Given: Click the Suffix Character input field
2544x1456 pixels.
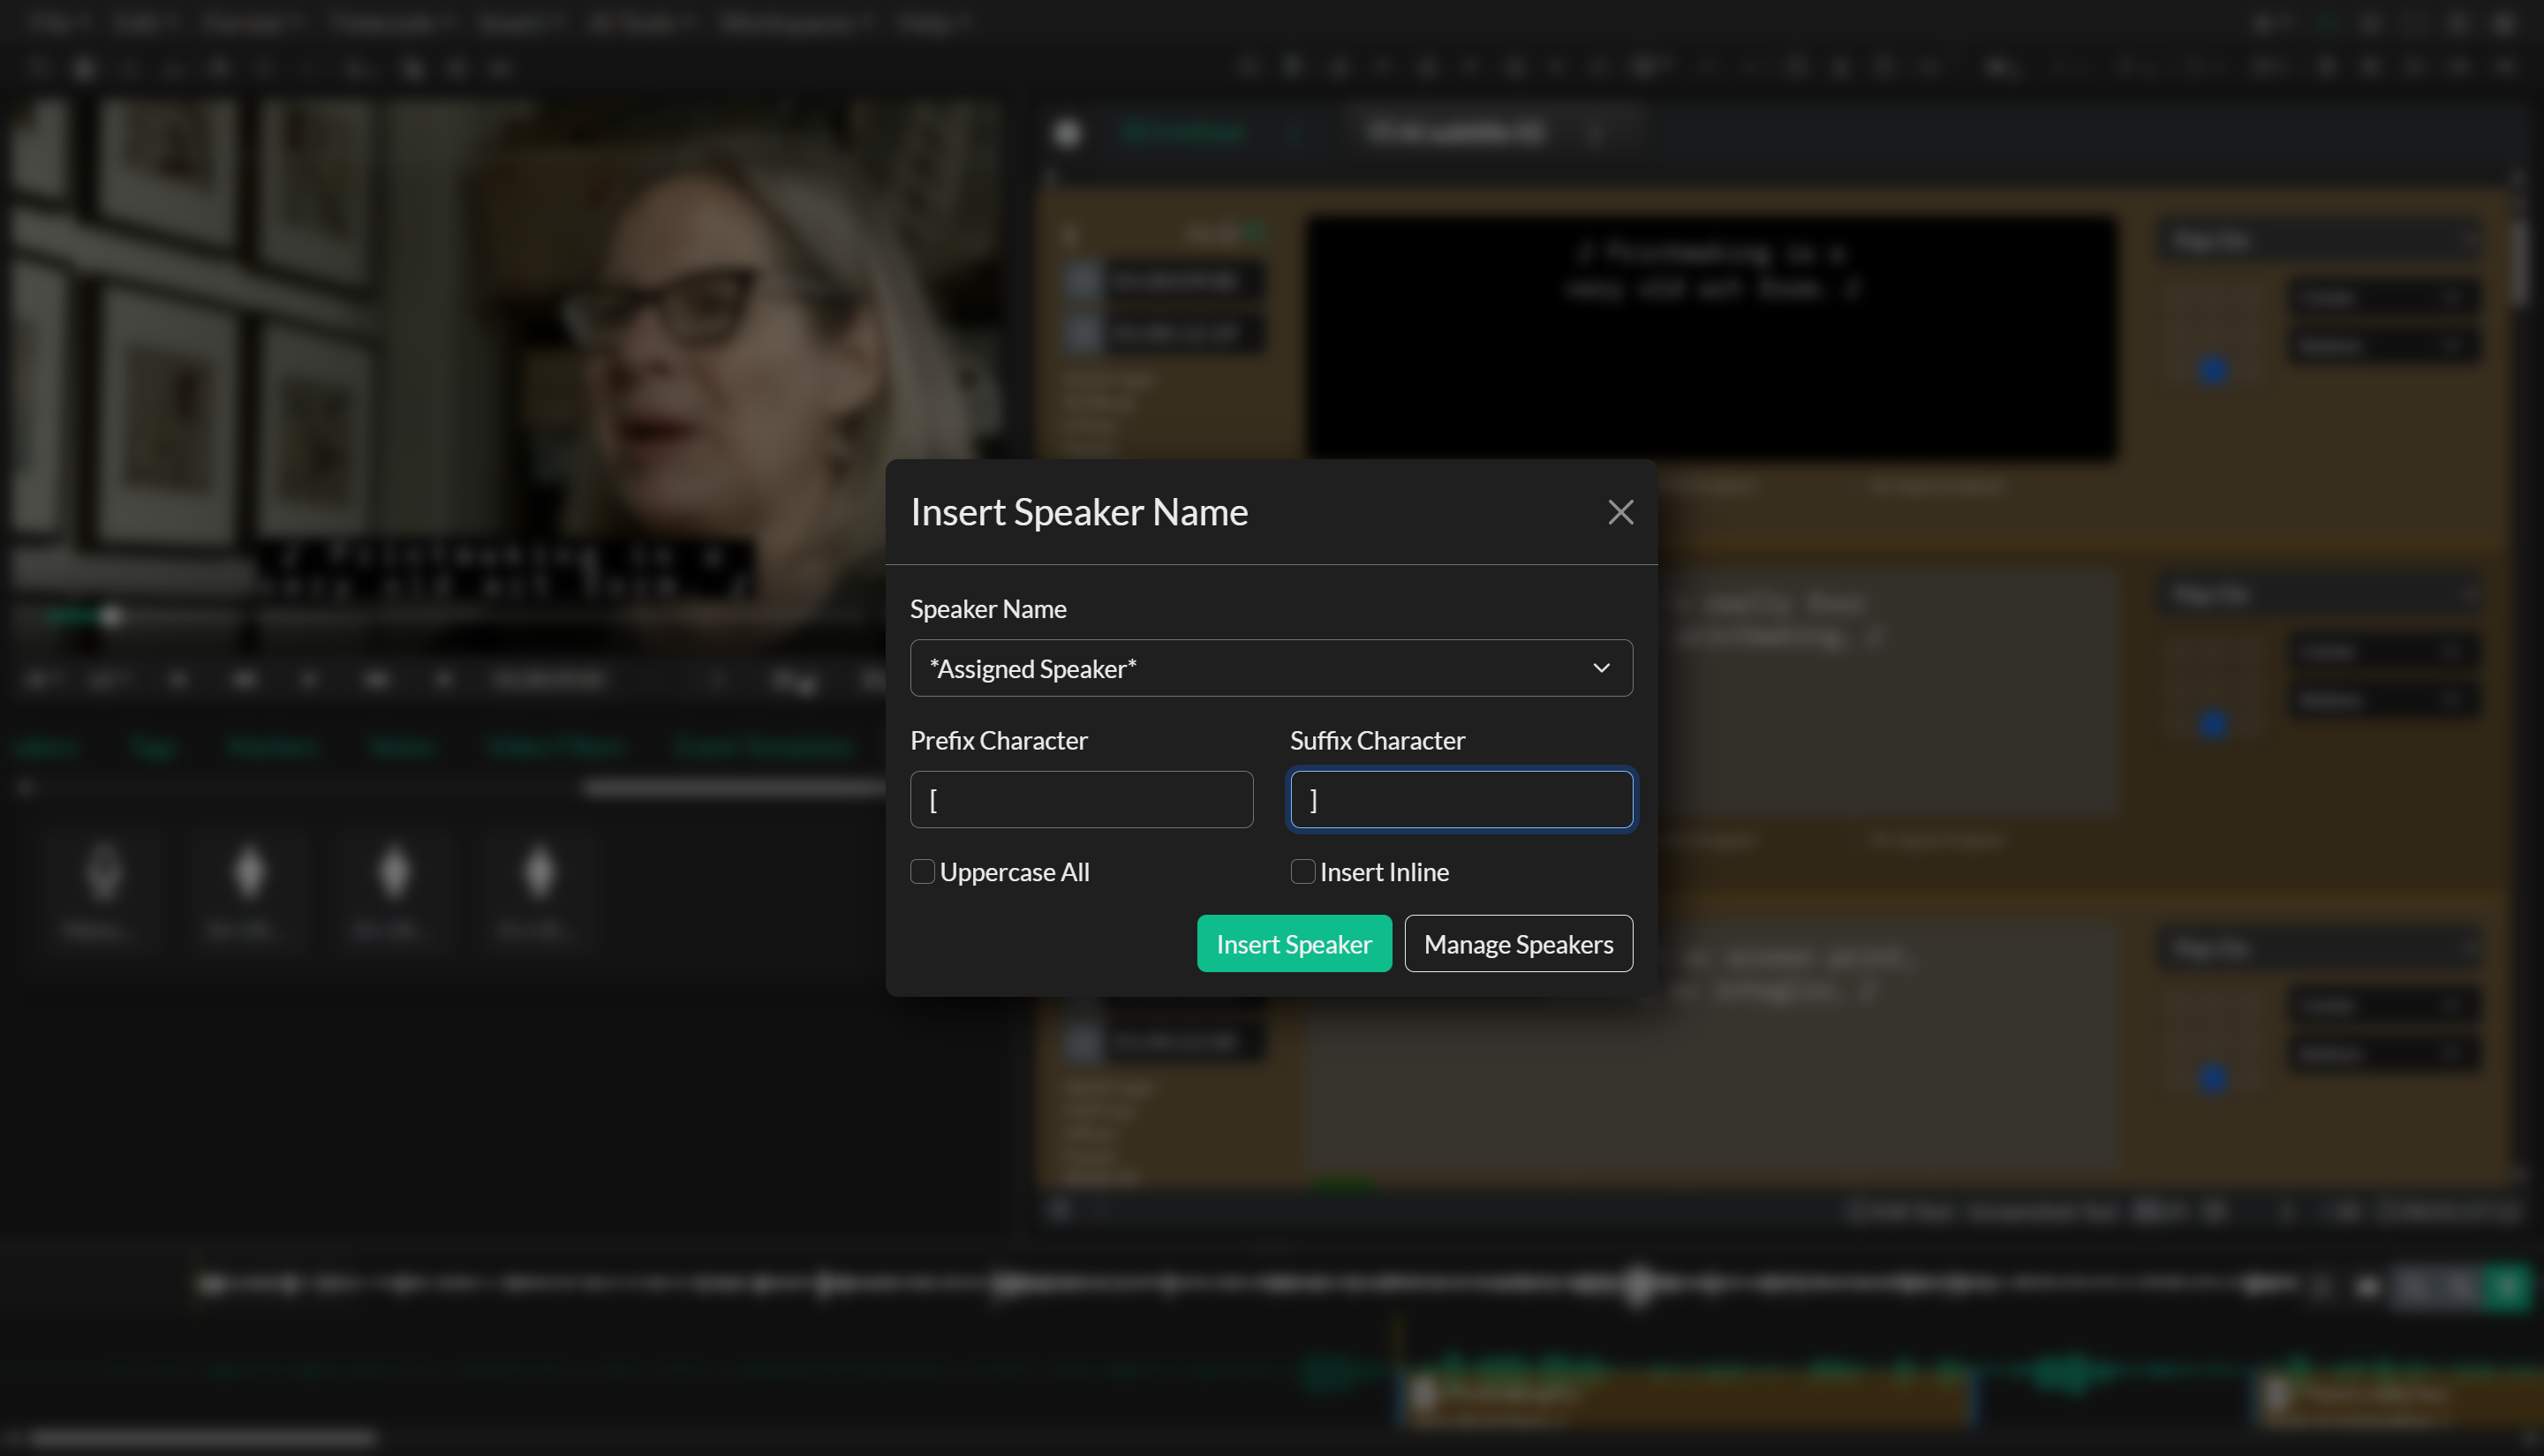Looking at the screenshot, I should [x=1461, y=800].
